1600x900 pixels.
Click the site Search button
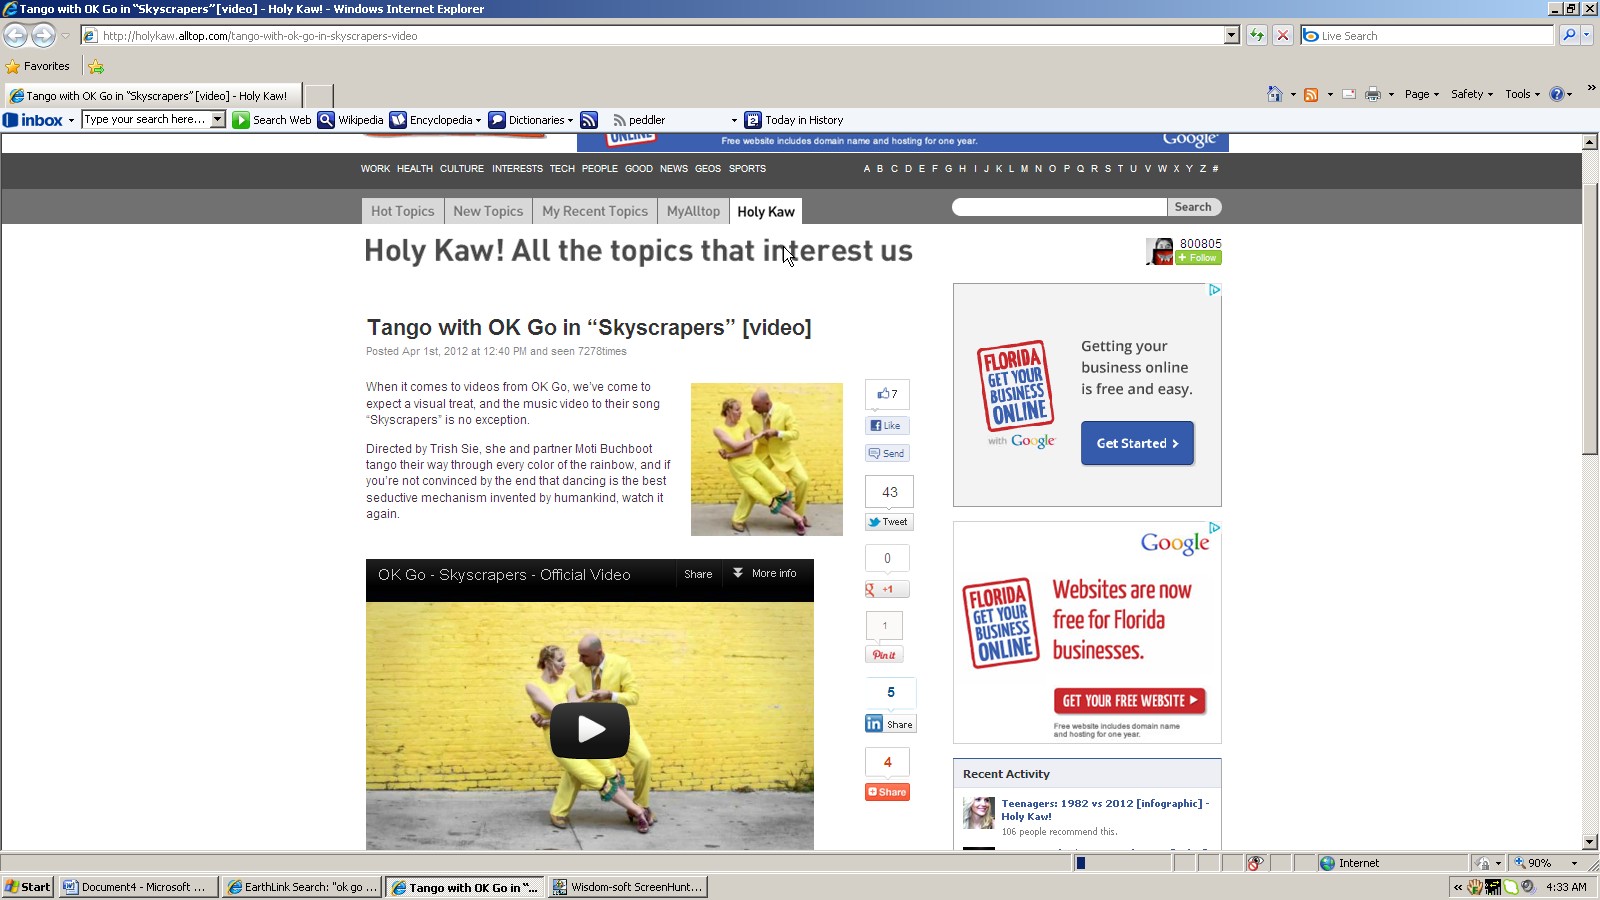click(x=1193, y=207)
